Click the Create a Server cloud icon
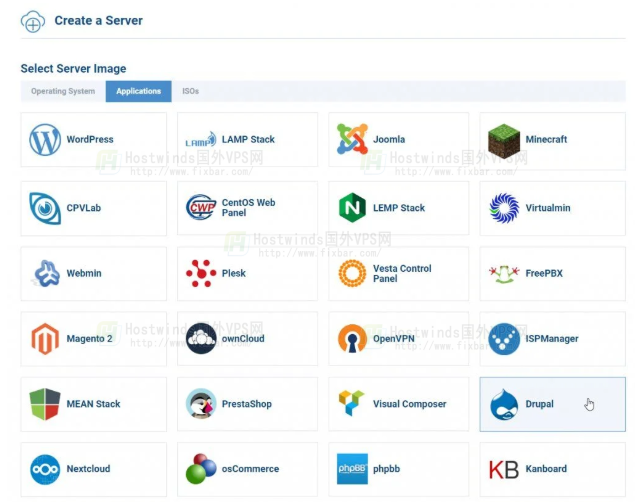Image resolution: width=635 pixels, height=502 pixels. pyautogui.click(x=33, y=21)
